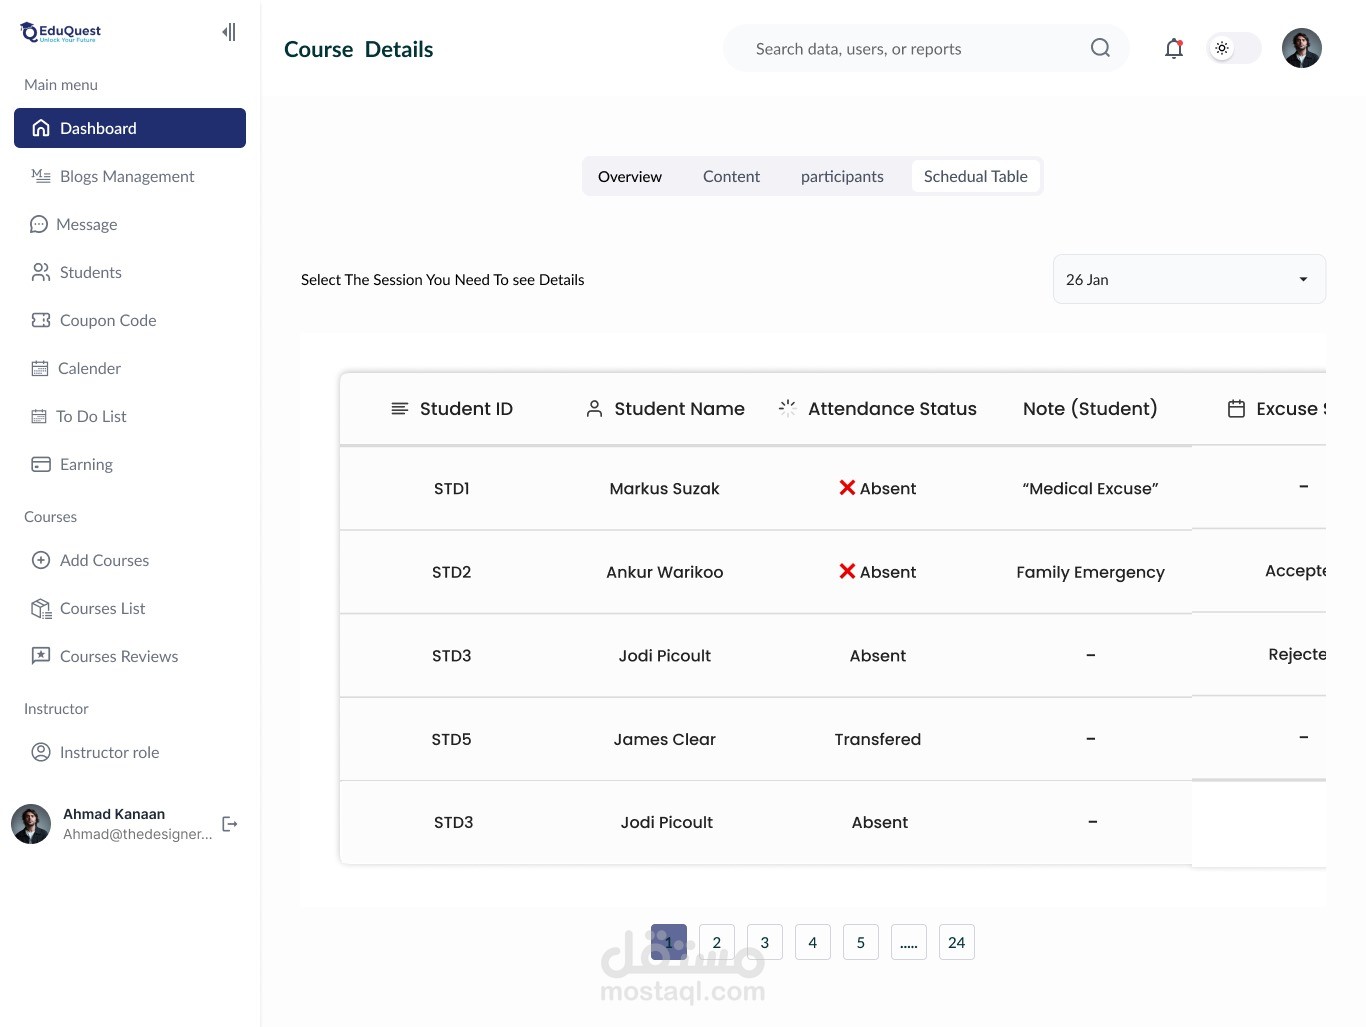Click the logout icon beside Ahmad Kanaan
Screen dimensions: 1366x1027
230,824
